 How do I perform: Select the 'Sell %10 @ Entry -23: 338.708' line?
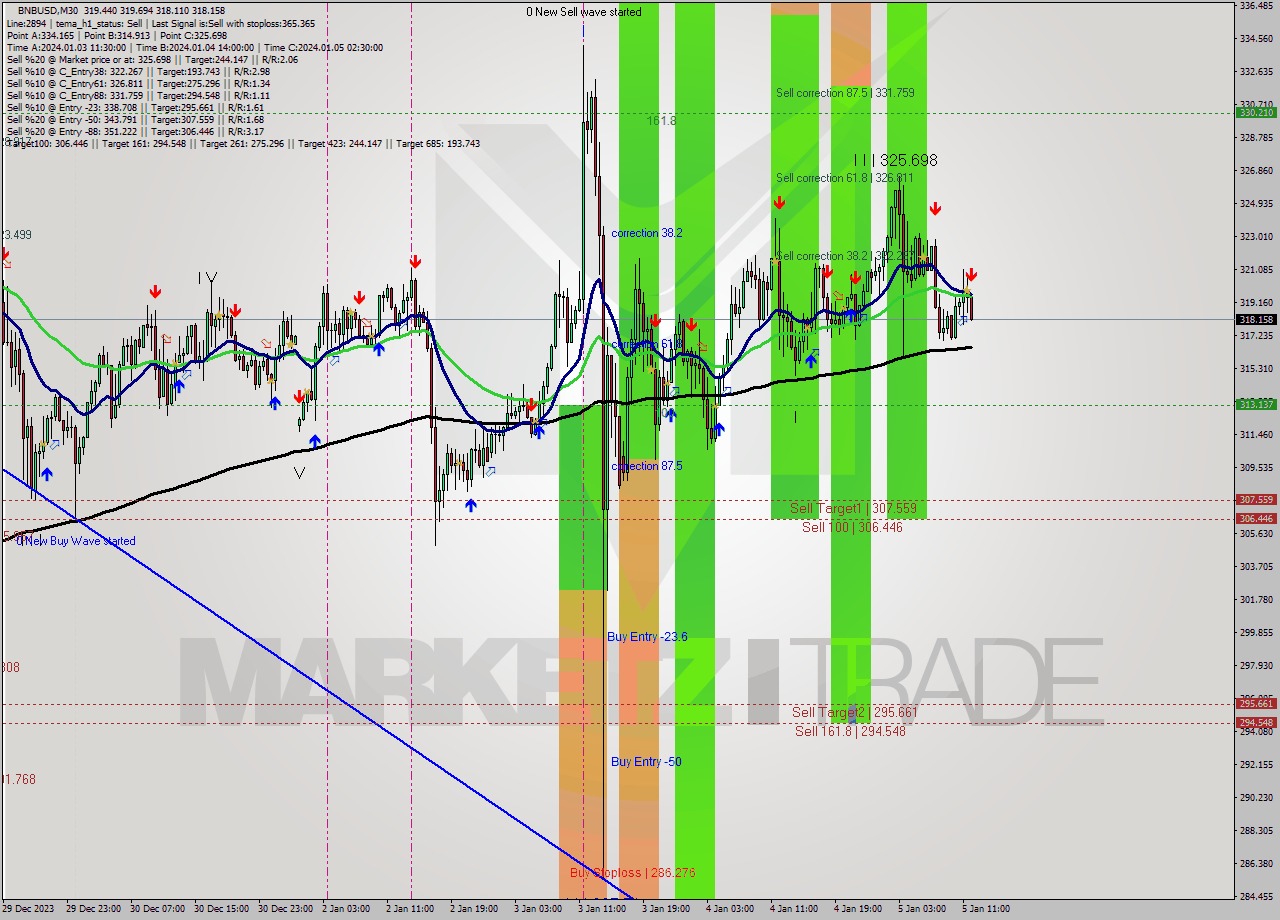[135, 107]
